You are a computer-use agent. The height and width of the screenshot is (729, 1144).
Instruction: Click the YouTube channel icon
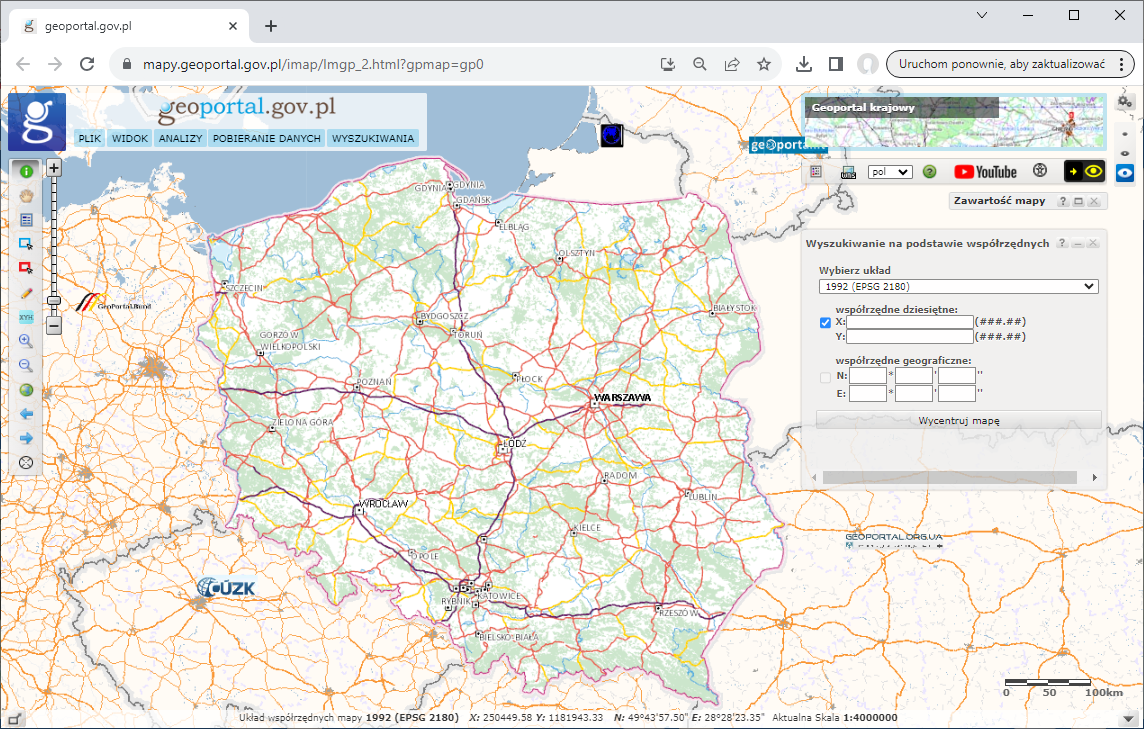[x=987, y=171]
